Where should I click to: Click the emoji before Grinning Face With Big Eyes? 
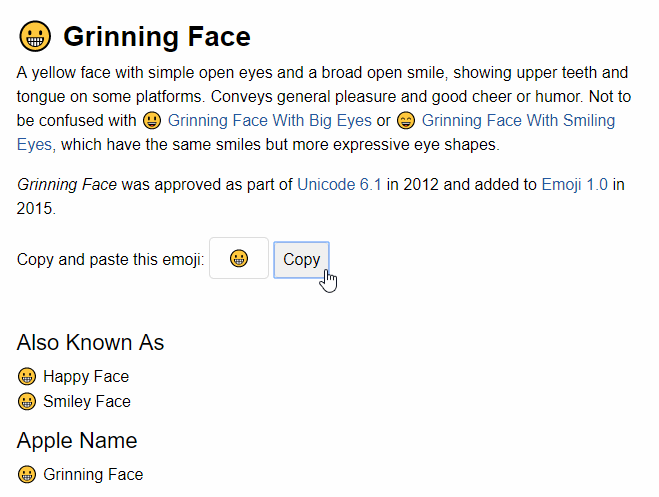pos(153,121)
